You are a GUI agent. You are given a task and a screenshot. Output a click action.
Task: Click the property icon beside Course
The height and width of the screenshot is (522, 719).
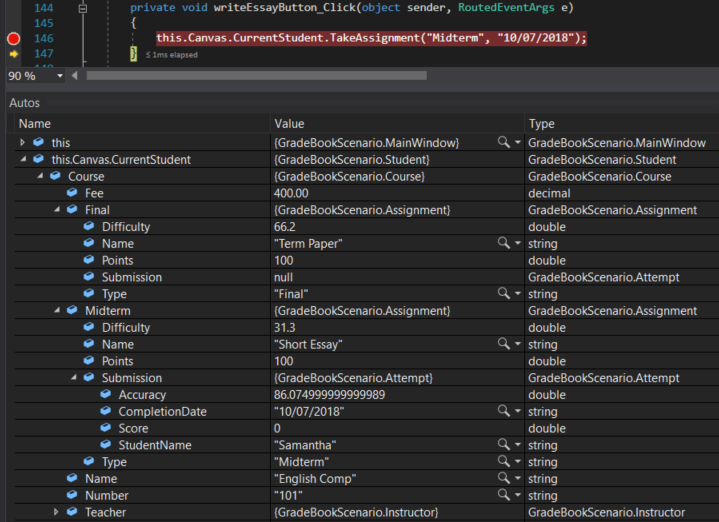[55, 176]
